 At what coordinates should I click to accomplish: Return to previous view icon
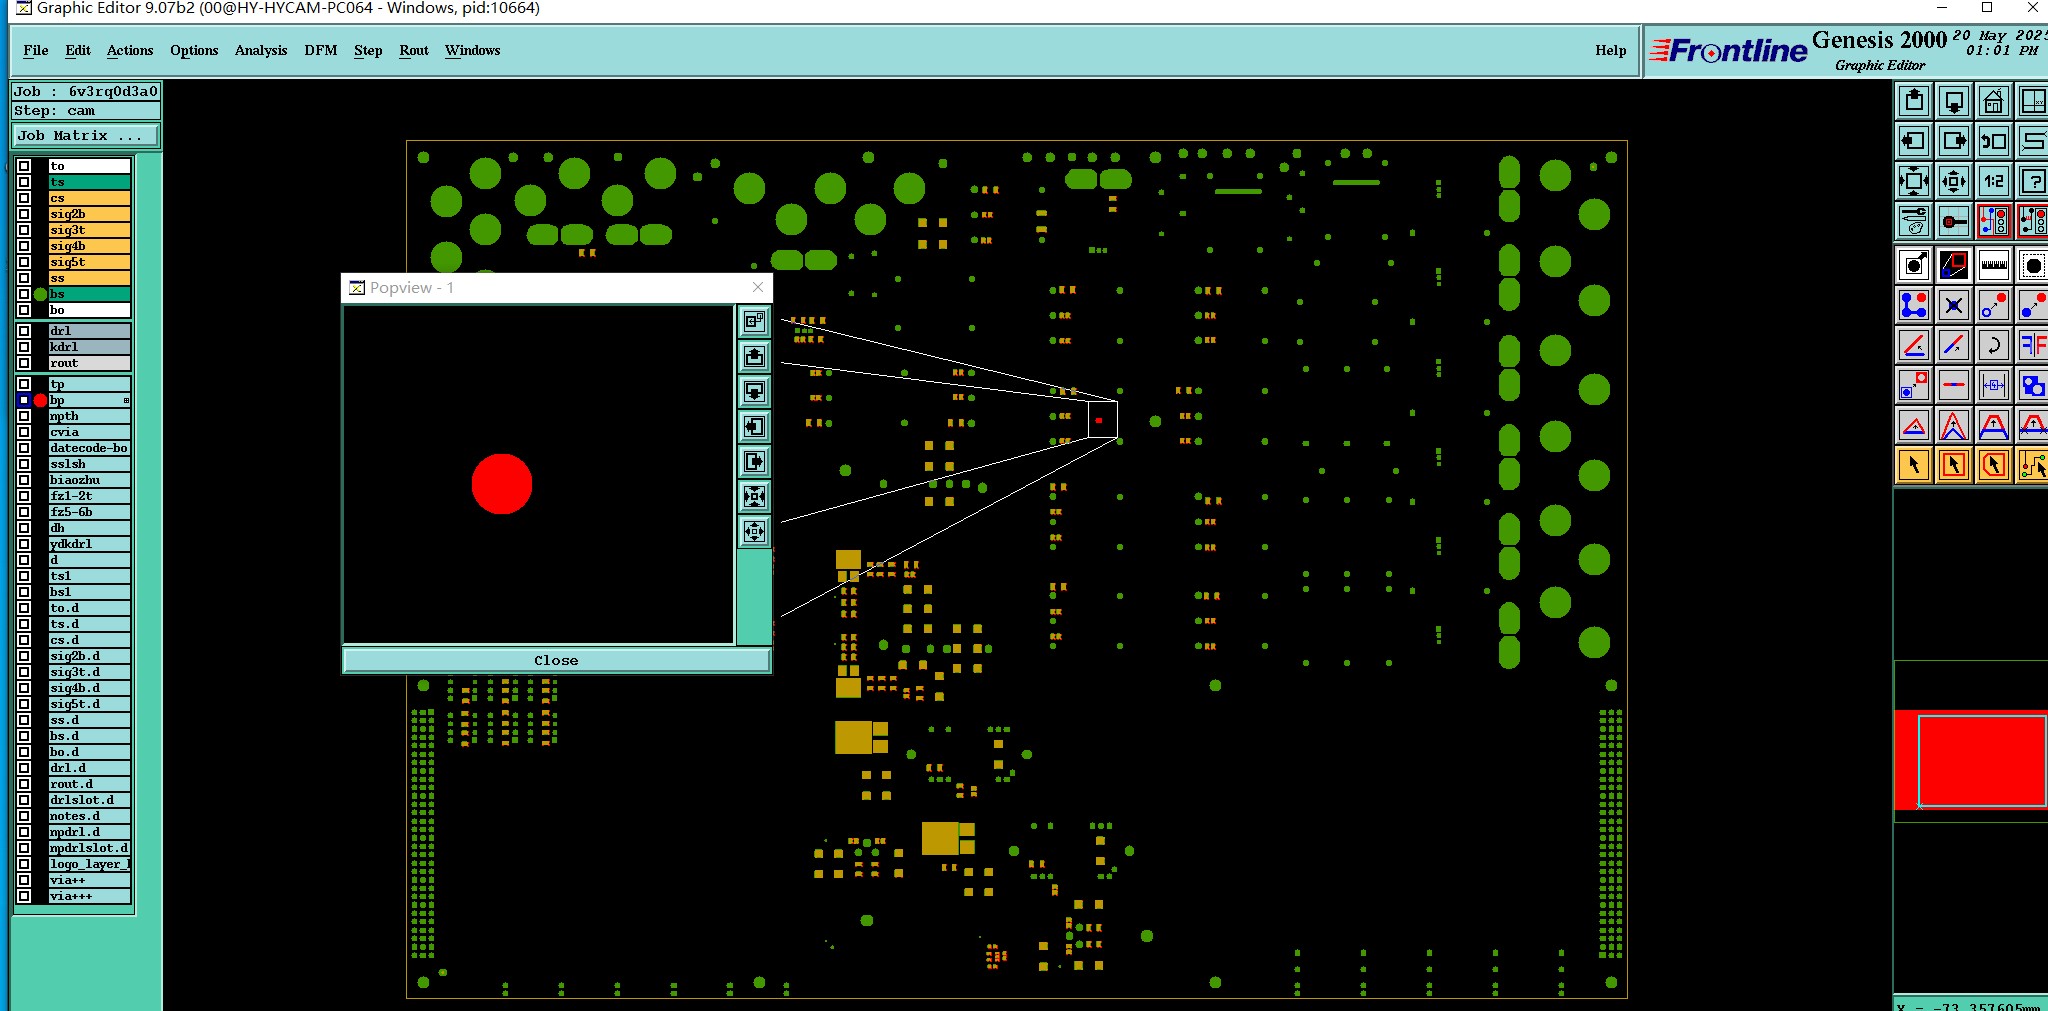(x=1994, y=141)
